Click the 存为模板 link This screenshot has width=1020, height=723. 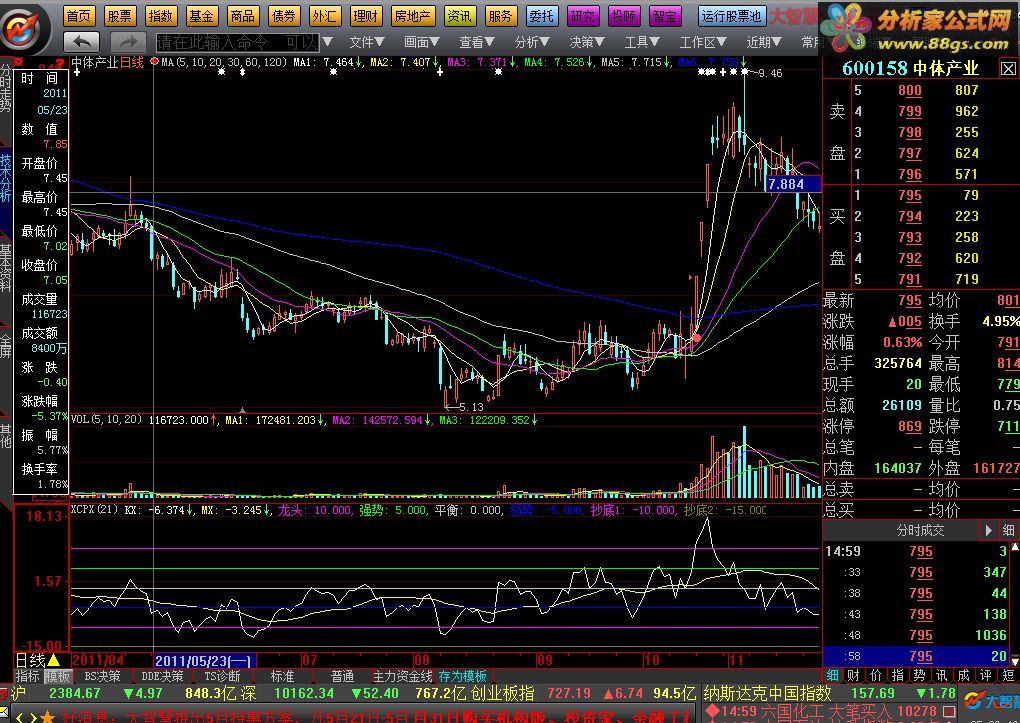pos(463,677)
